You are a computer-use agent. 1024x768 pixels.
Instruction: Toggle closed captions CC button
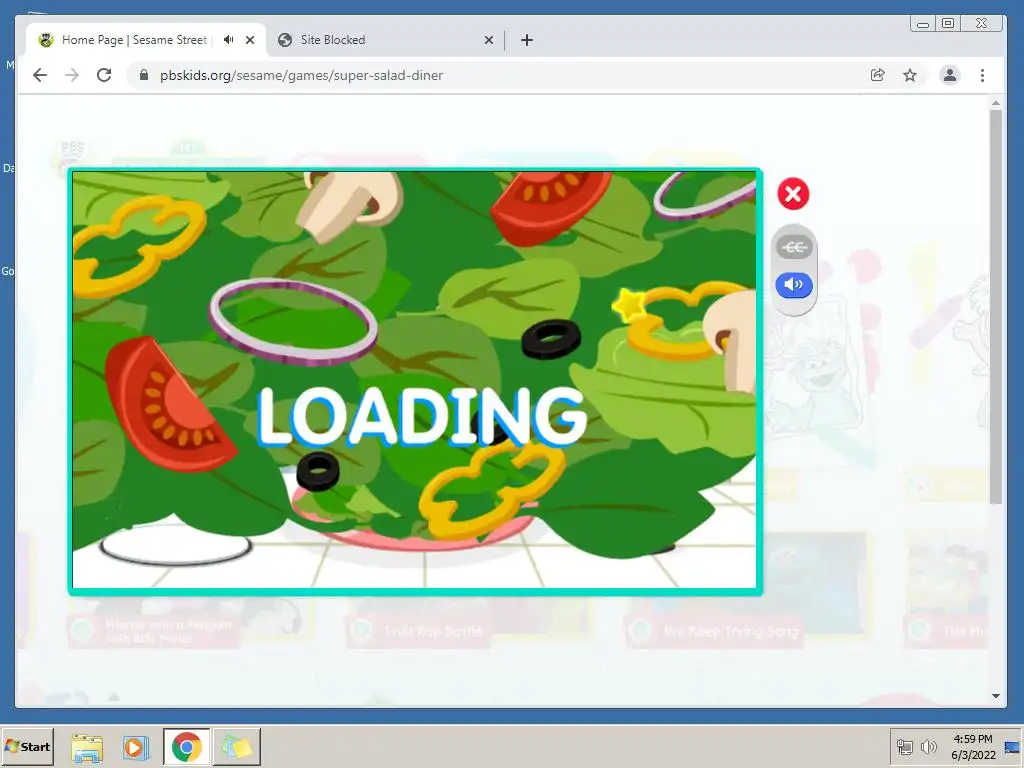pyautogui.click(x=793, y=247)
